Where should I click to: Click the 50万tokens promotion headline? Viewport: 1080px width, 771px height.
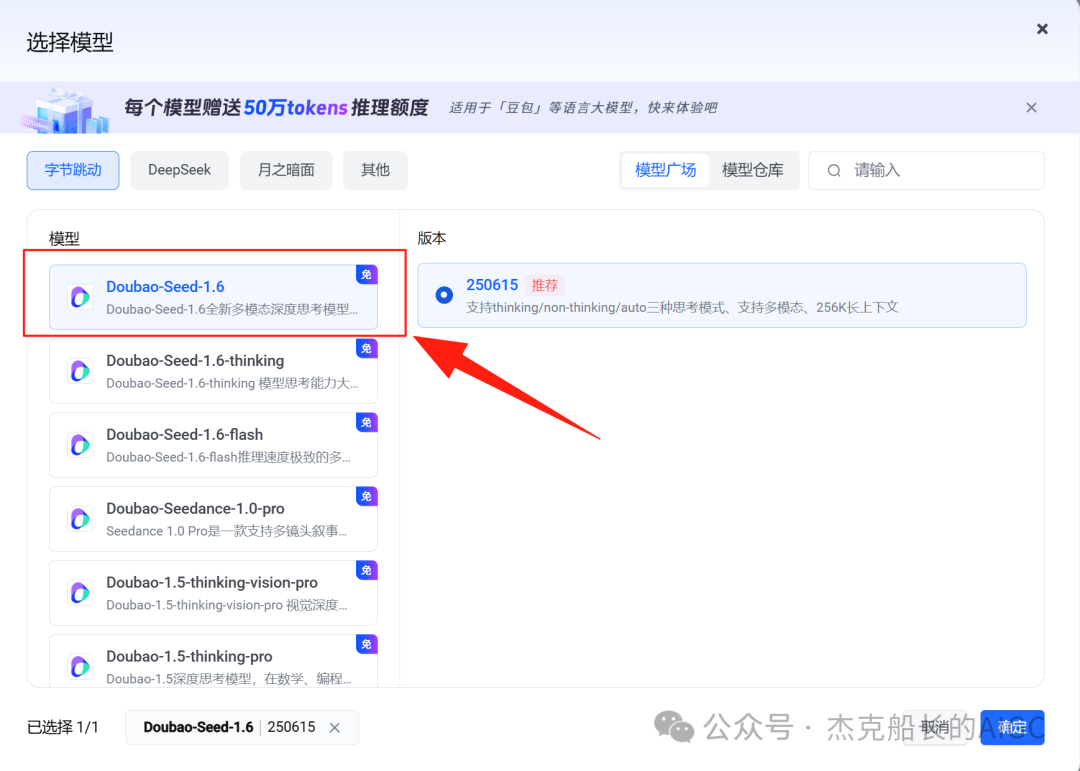pyautogui.click(x=276, y=107)
